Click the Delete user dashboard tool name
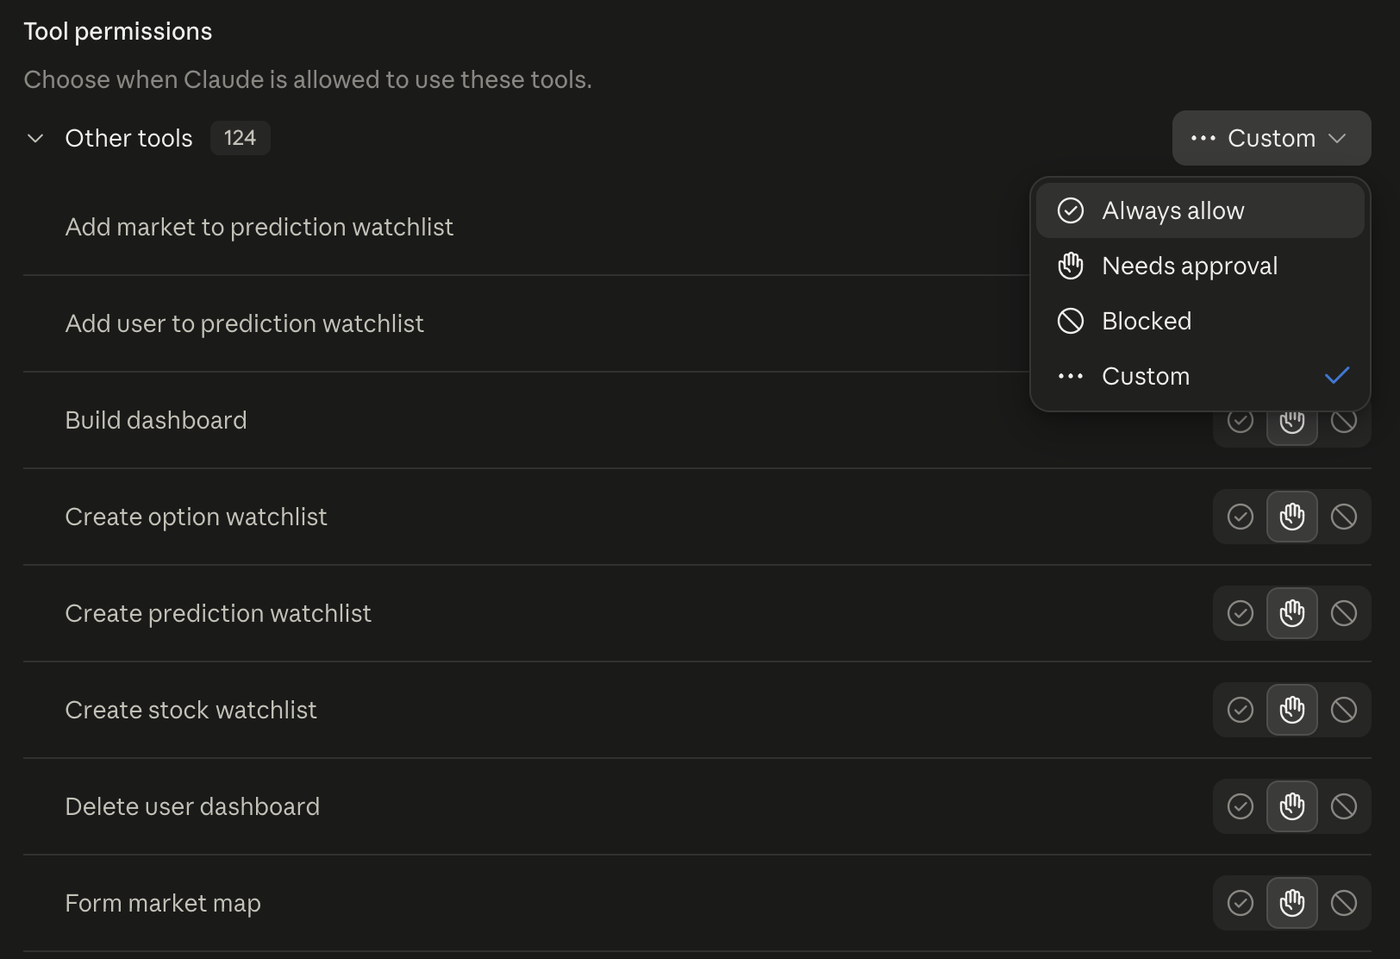The height and width of the screenshot is (959, 1400). (x=192, y=806)
